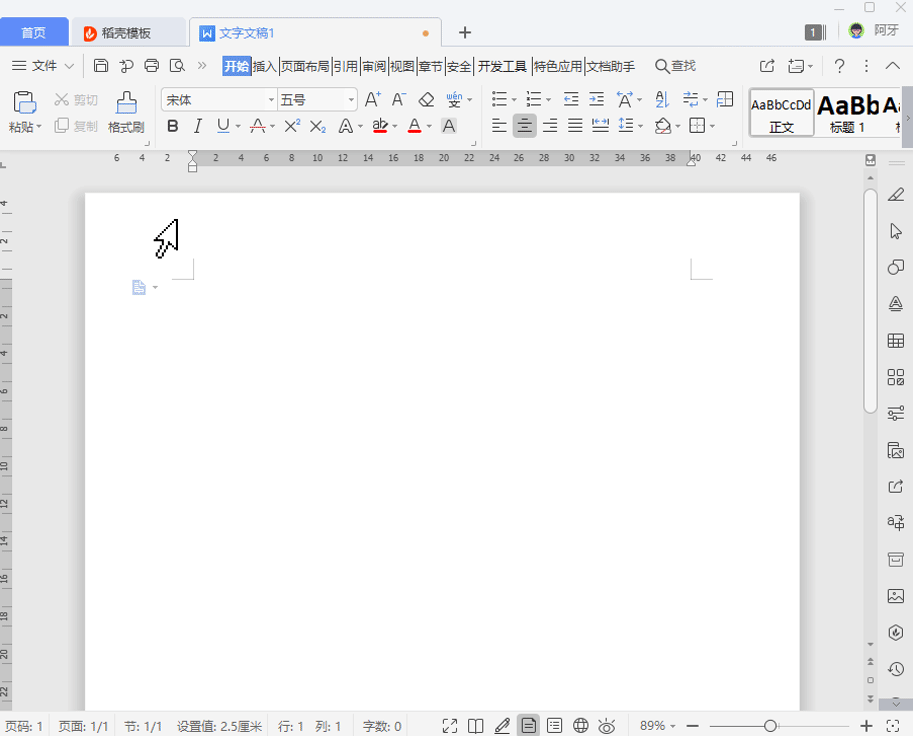The image size is (913, 736).
Task: Click the increase font size icon
Action: 372,100
